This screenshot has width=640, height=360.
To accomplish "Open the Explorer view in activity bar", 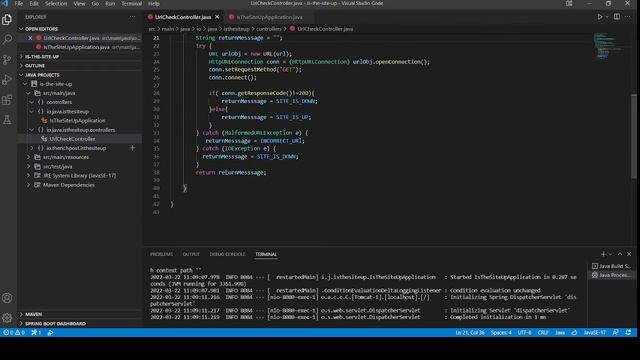I will 7,20.
